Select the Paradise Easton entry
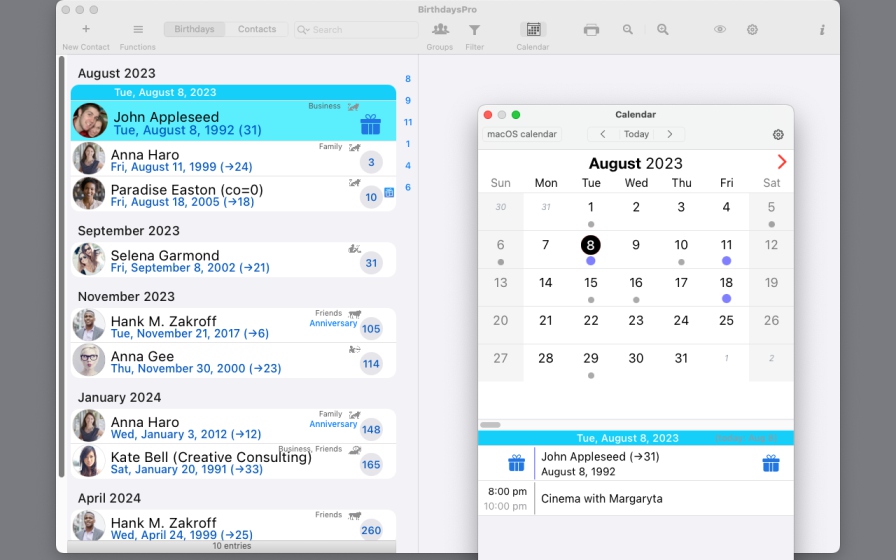 pos(233,194)
